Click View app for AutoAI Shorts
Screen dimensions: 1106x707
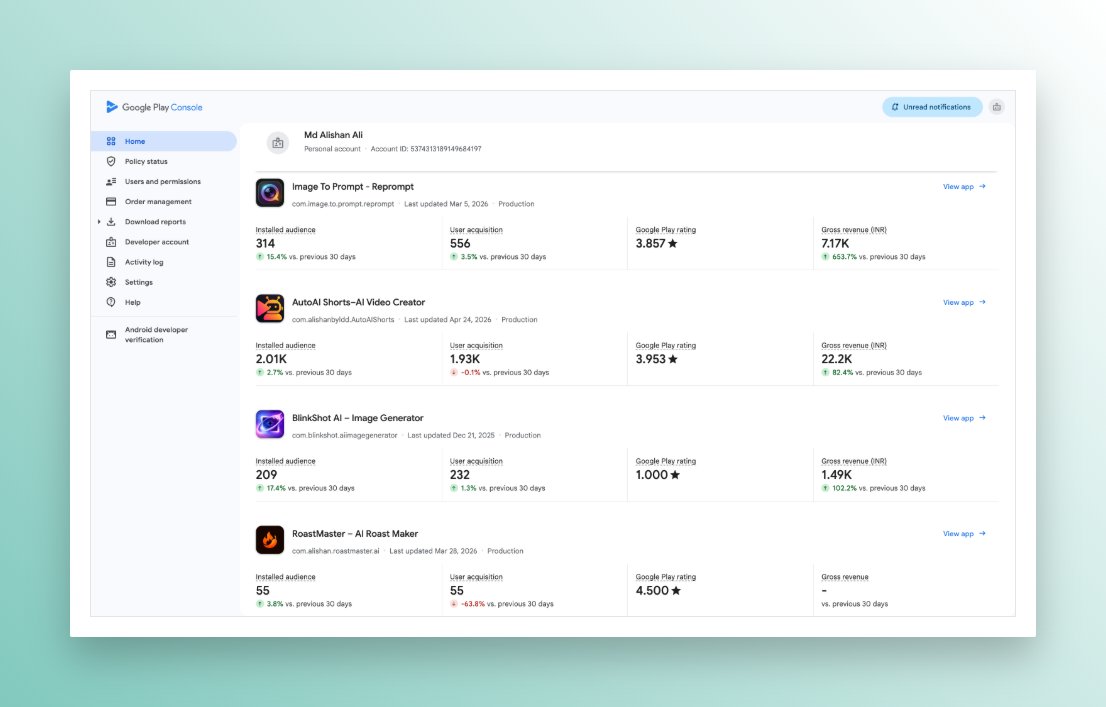click(x=964, y=303)
